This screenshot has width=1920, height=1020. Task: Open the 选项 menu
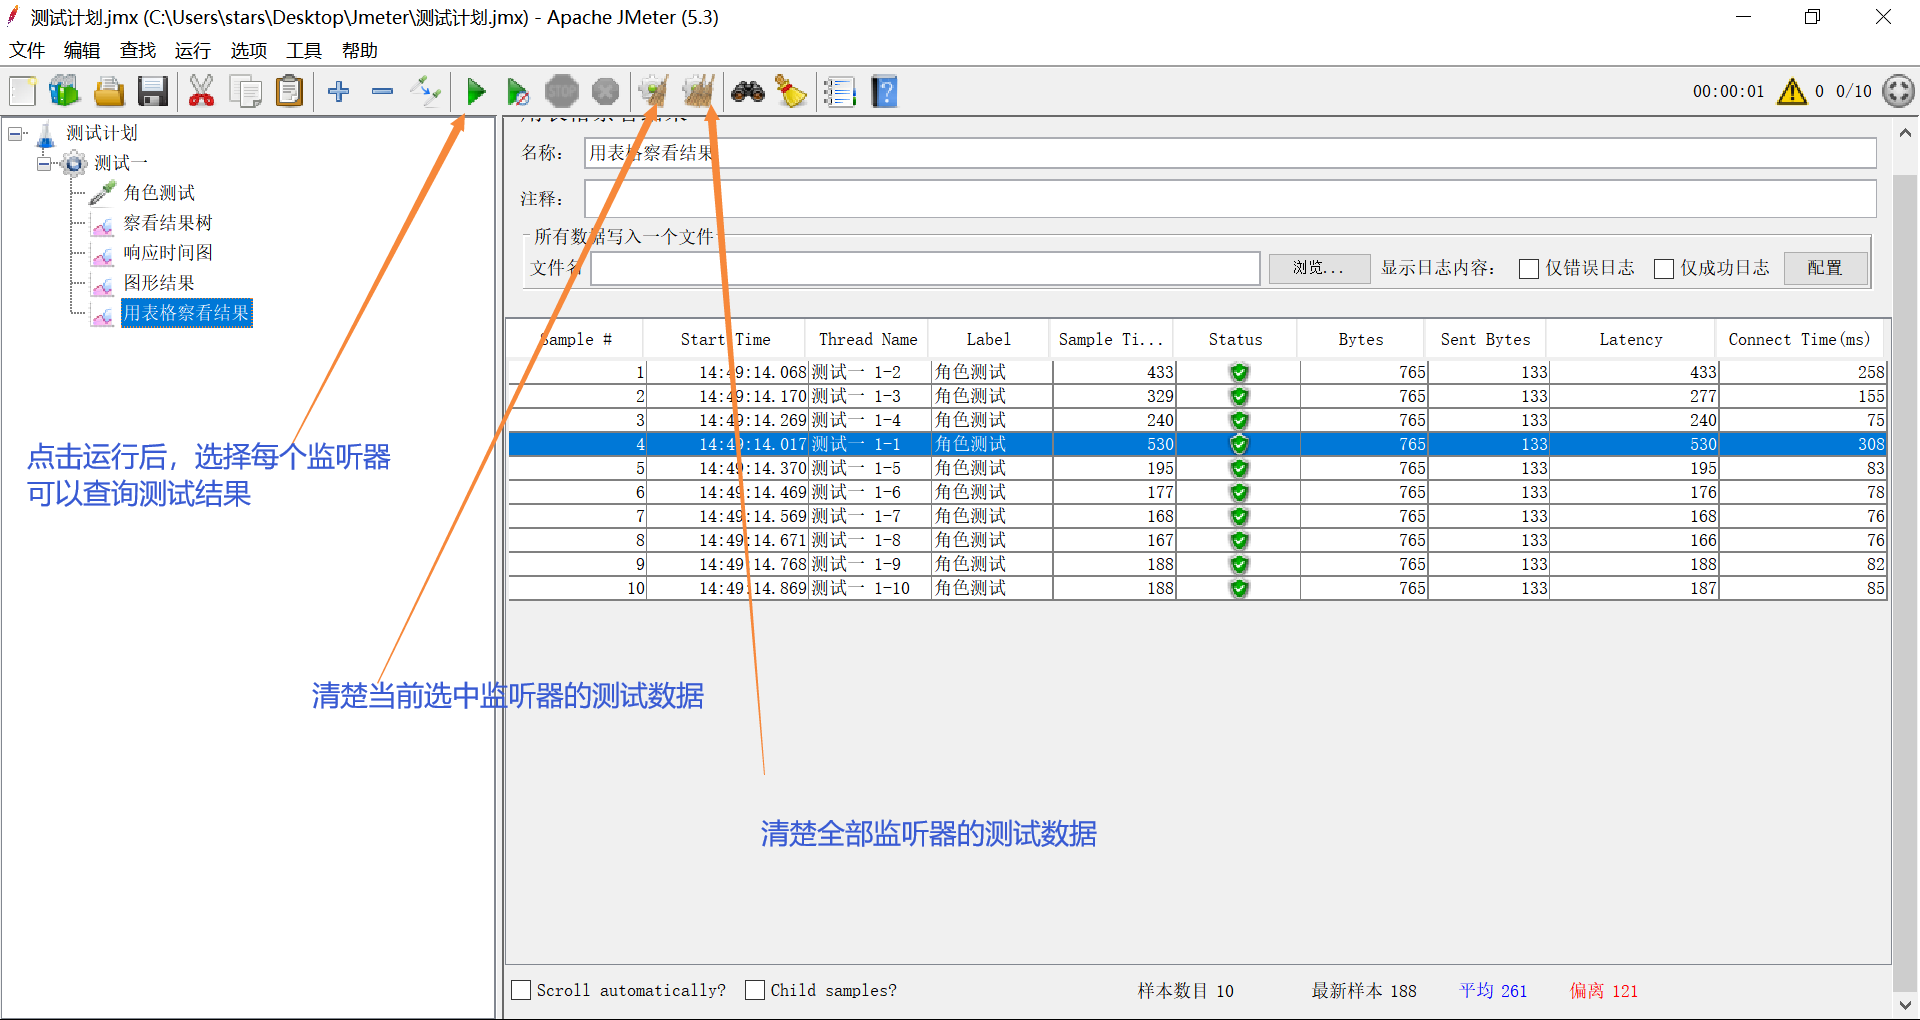248,50
